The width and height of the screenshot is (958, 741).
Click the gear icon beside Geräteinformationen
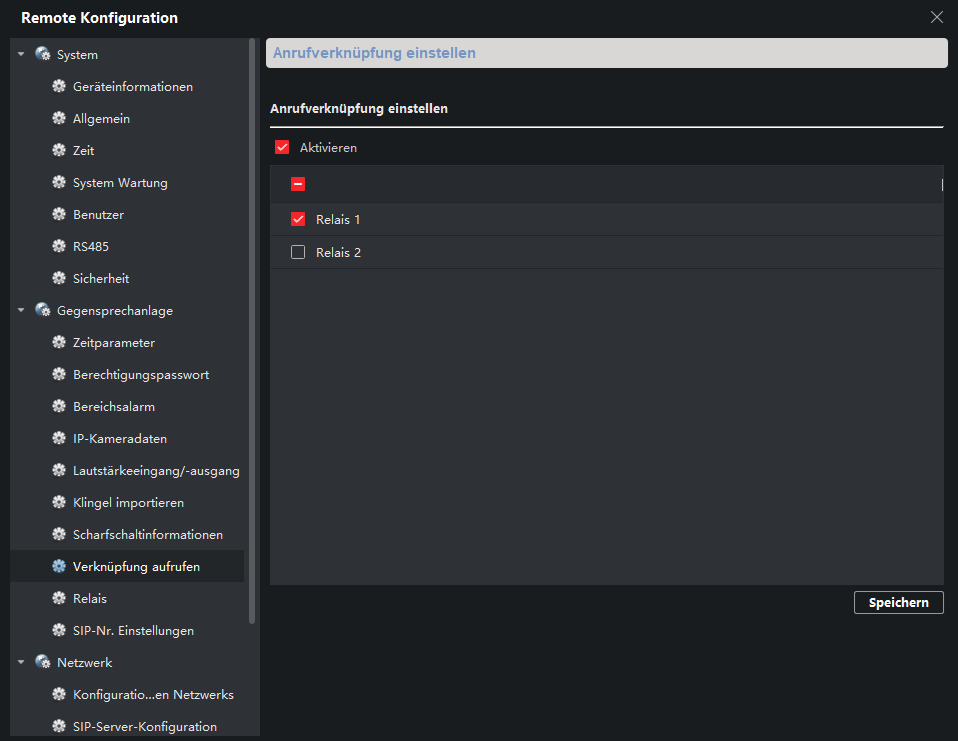coord(59,86)
